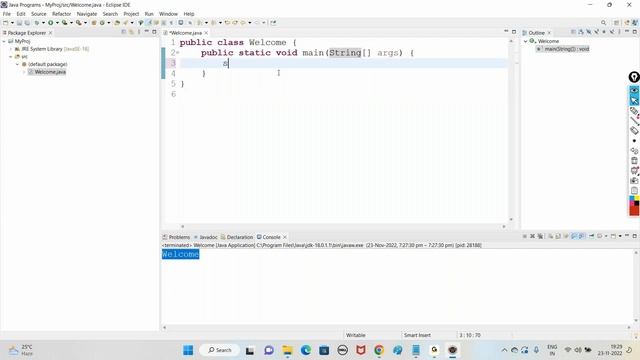640x360 pixels.
Task: Open the Run icon's dropdown arrow
Action: [x=58, y=23]
